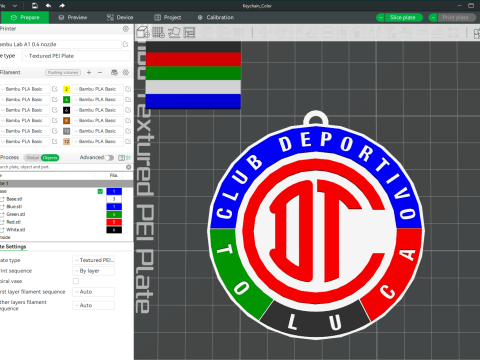The width and height of the screenshot is (480, 360).
Task: Click the Print plate button
Action: (x=456, y=18)
